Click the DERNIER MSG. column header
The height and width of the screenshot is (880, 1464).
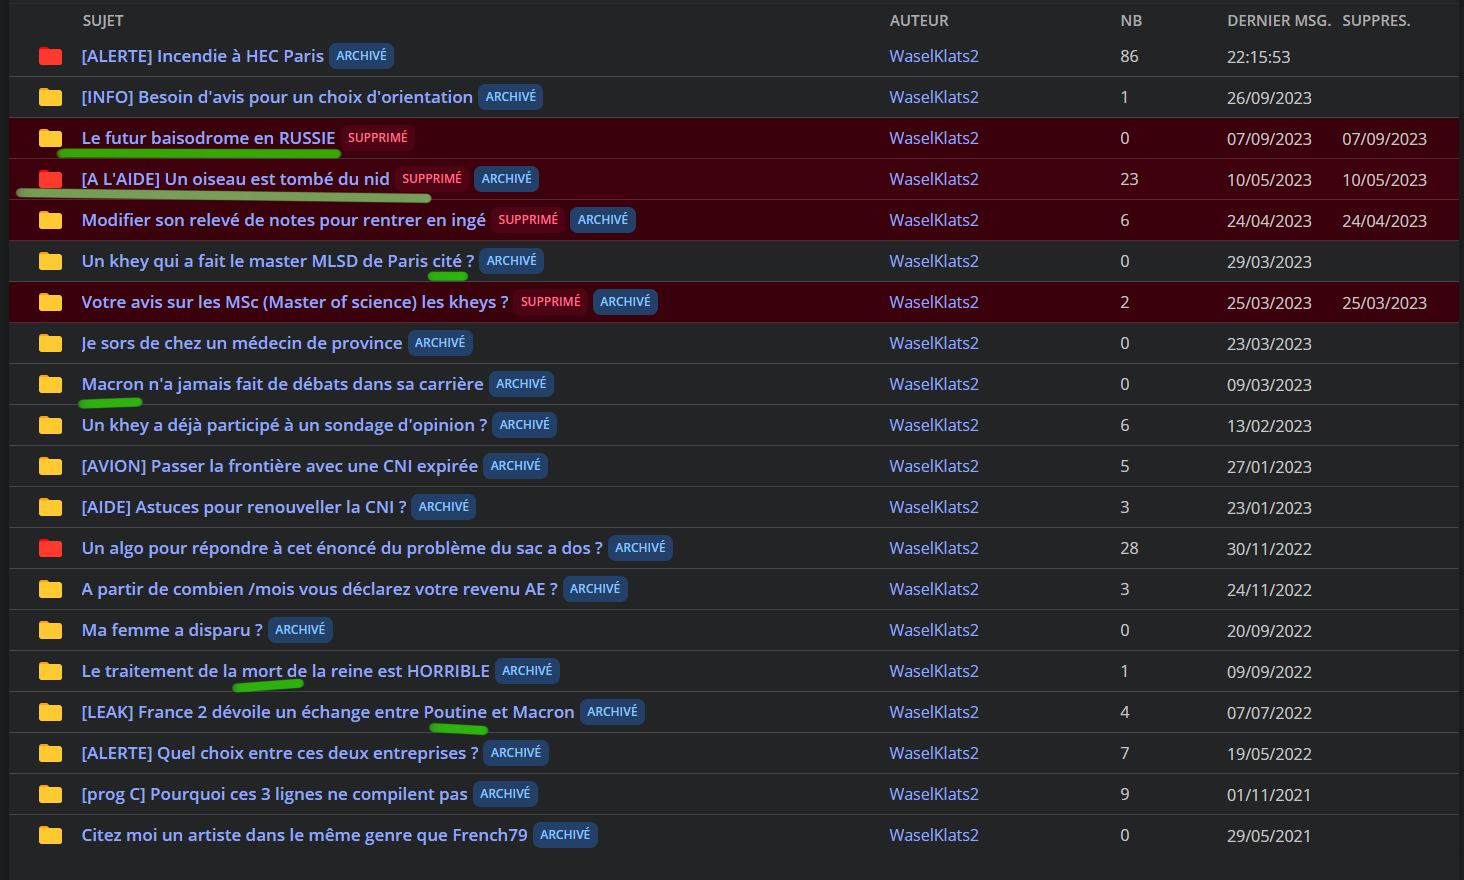1278,21
